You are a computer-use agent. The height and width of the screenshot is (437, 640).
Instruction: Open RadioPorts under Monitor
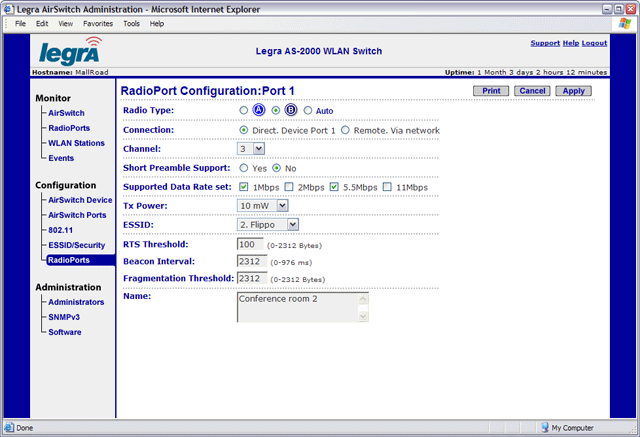point(69,128)
